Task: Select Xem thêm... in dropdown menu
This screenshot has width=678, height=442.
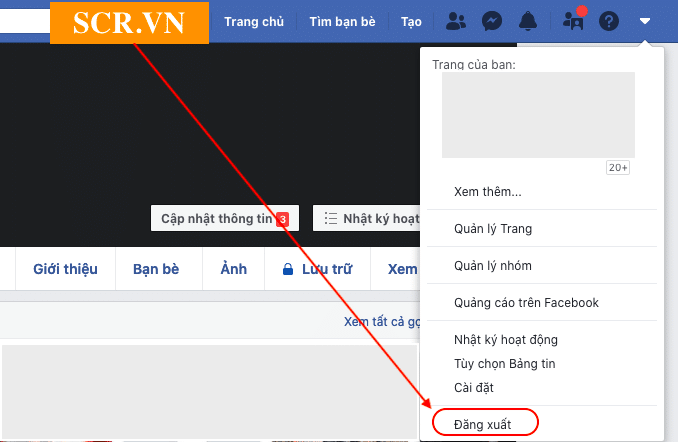Action: point(488,192)
